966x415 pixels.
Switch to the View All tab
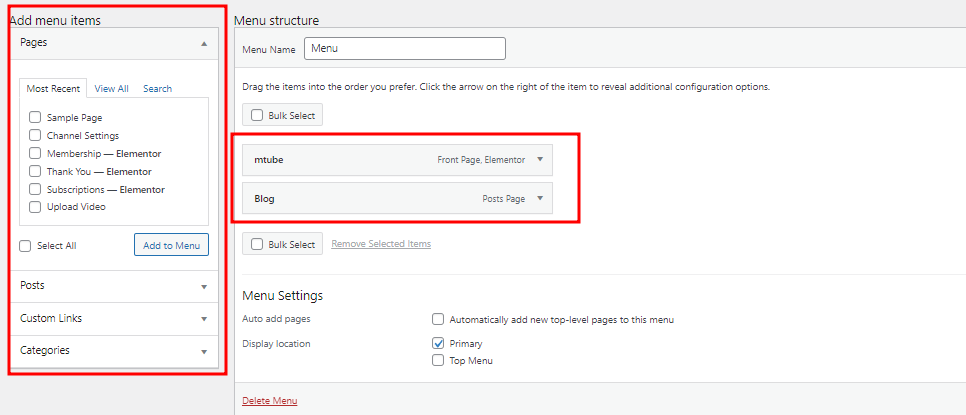(x=112, y=89)
